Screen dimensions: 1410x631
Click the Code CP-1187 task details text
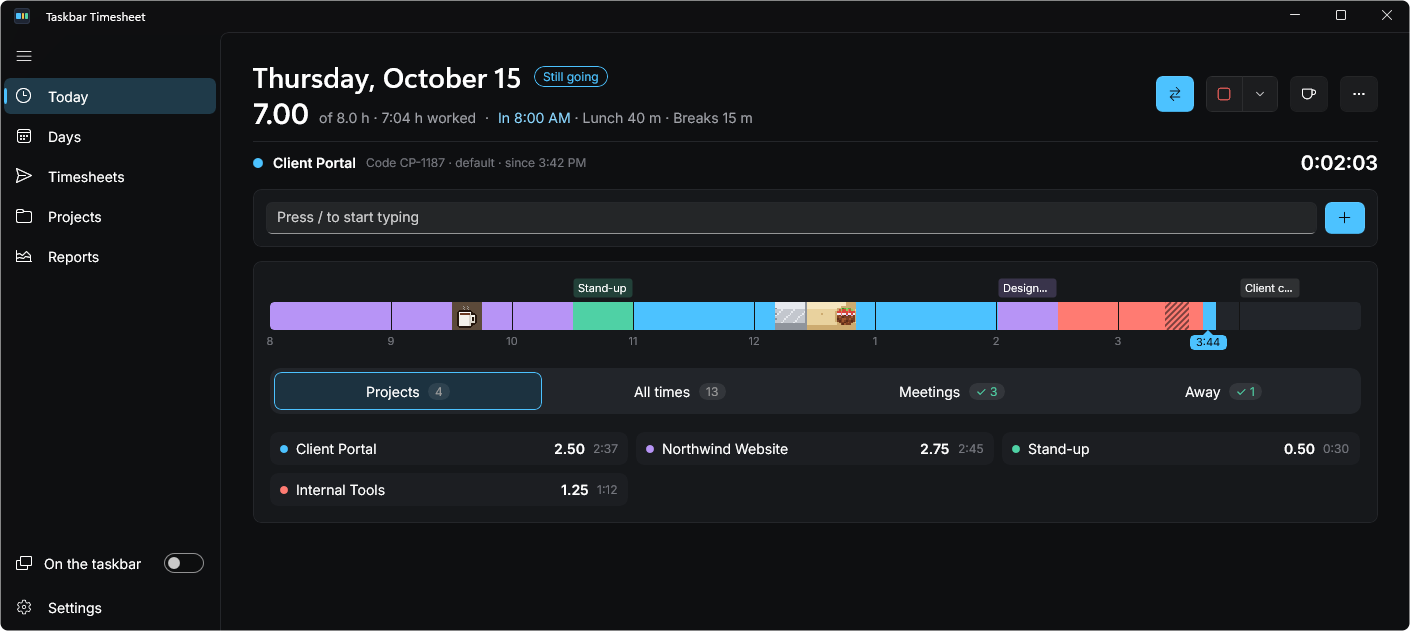click(x=476, y=163)
